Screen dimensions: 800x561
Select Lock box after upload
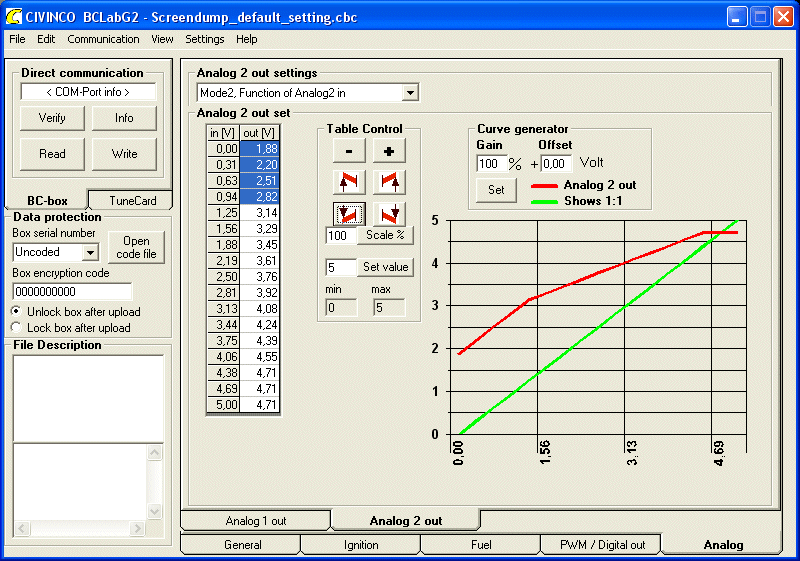click(70, 328)
